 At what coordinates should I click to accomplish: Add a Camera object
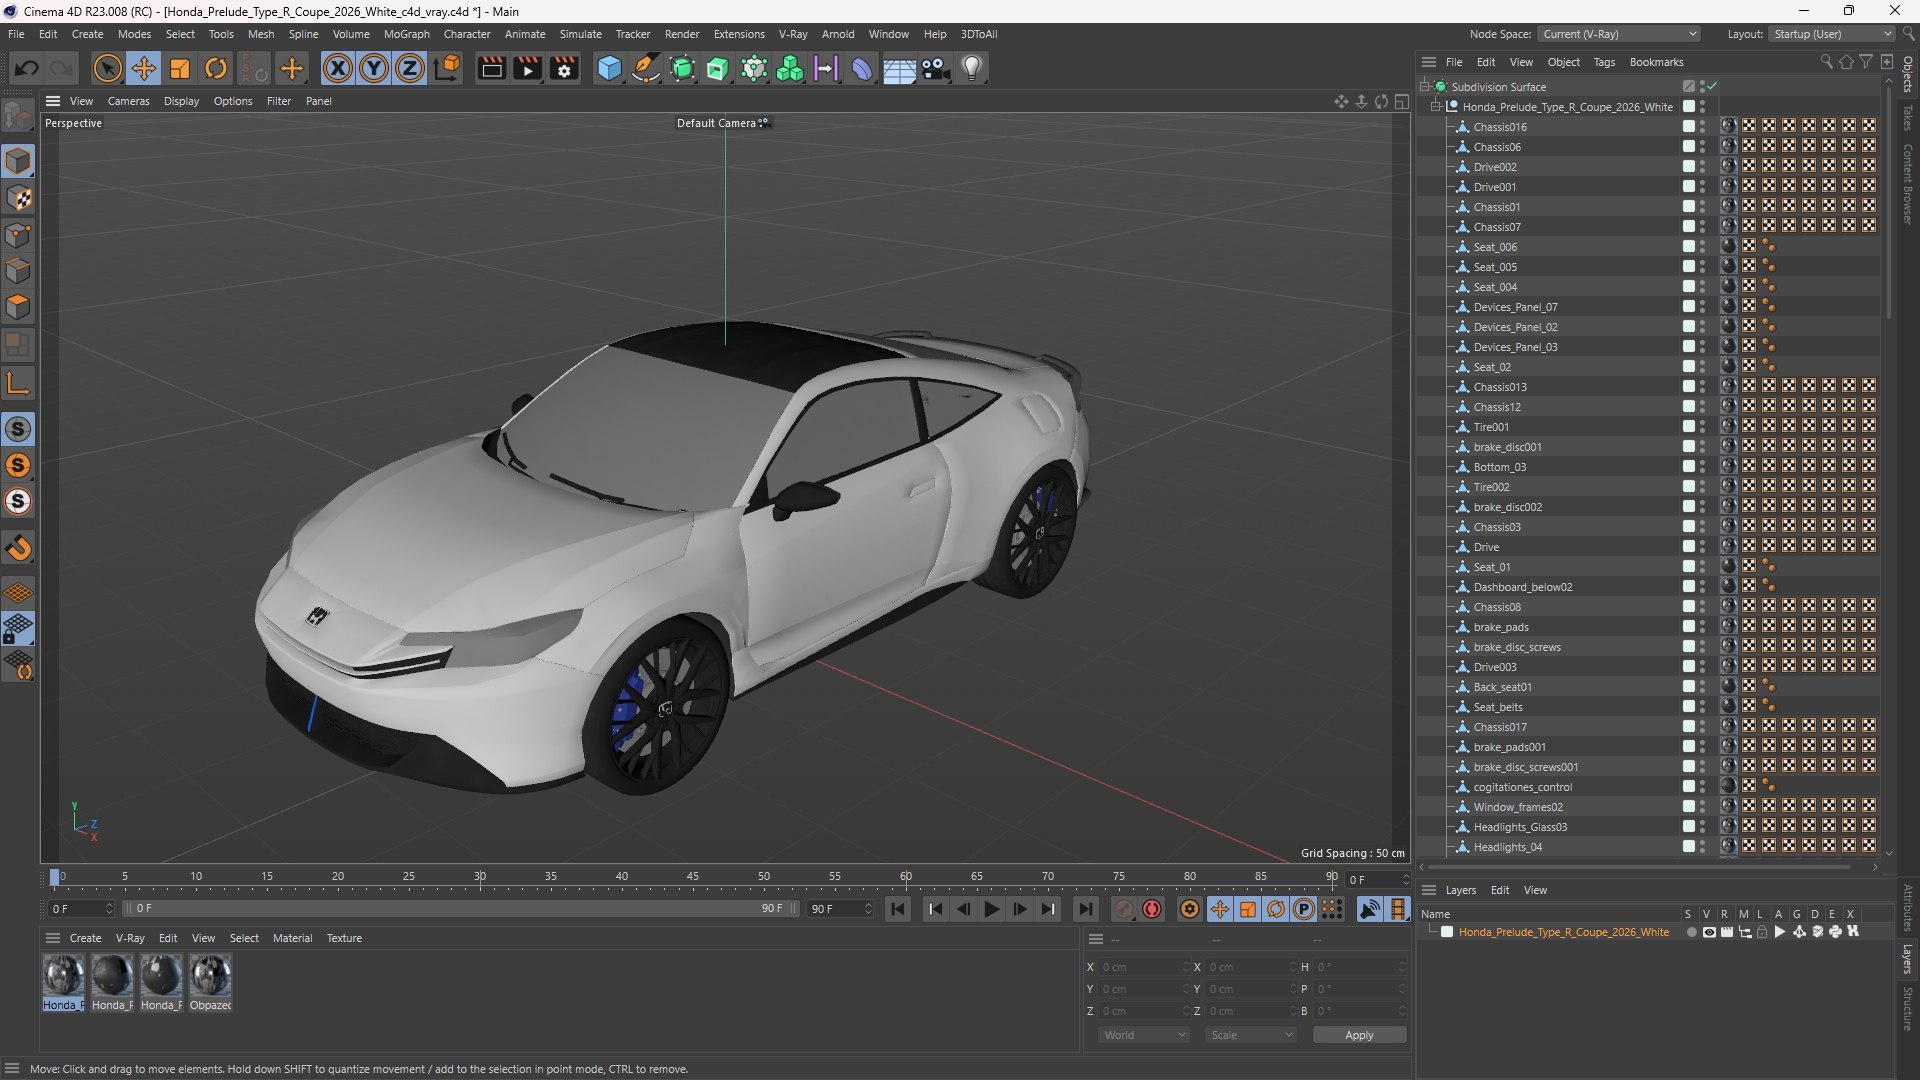tap(935, 68)
